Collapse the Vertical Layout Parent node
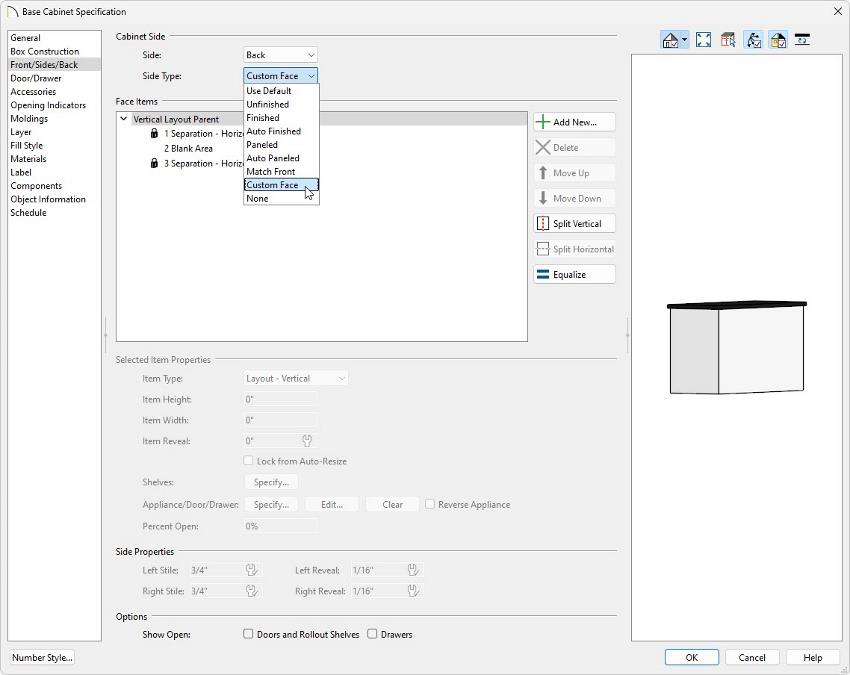This screenshot has height=675, width=850. tap(123, 117)
